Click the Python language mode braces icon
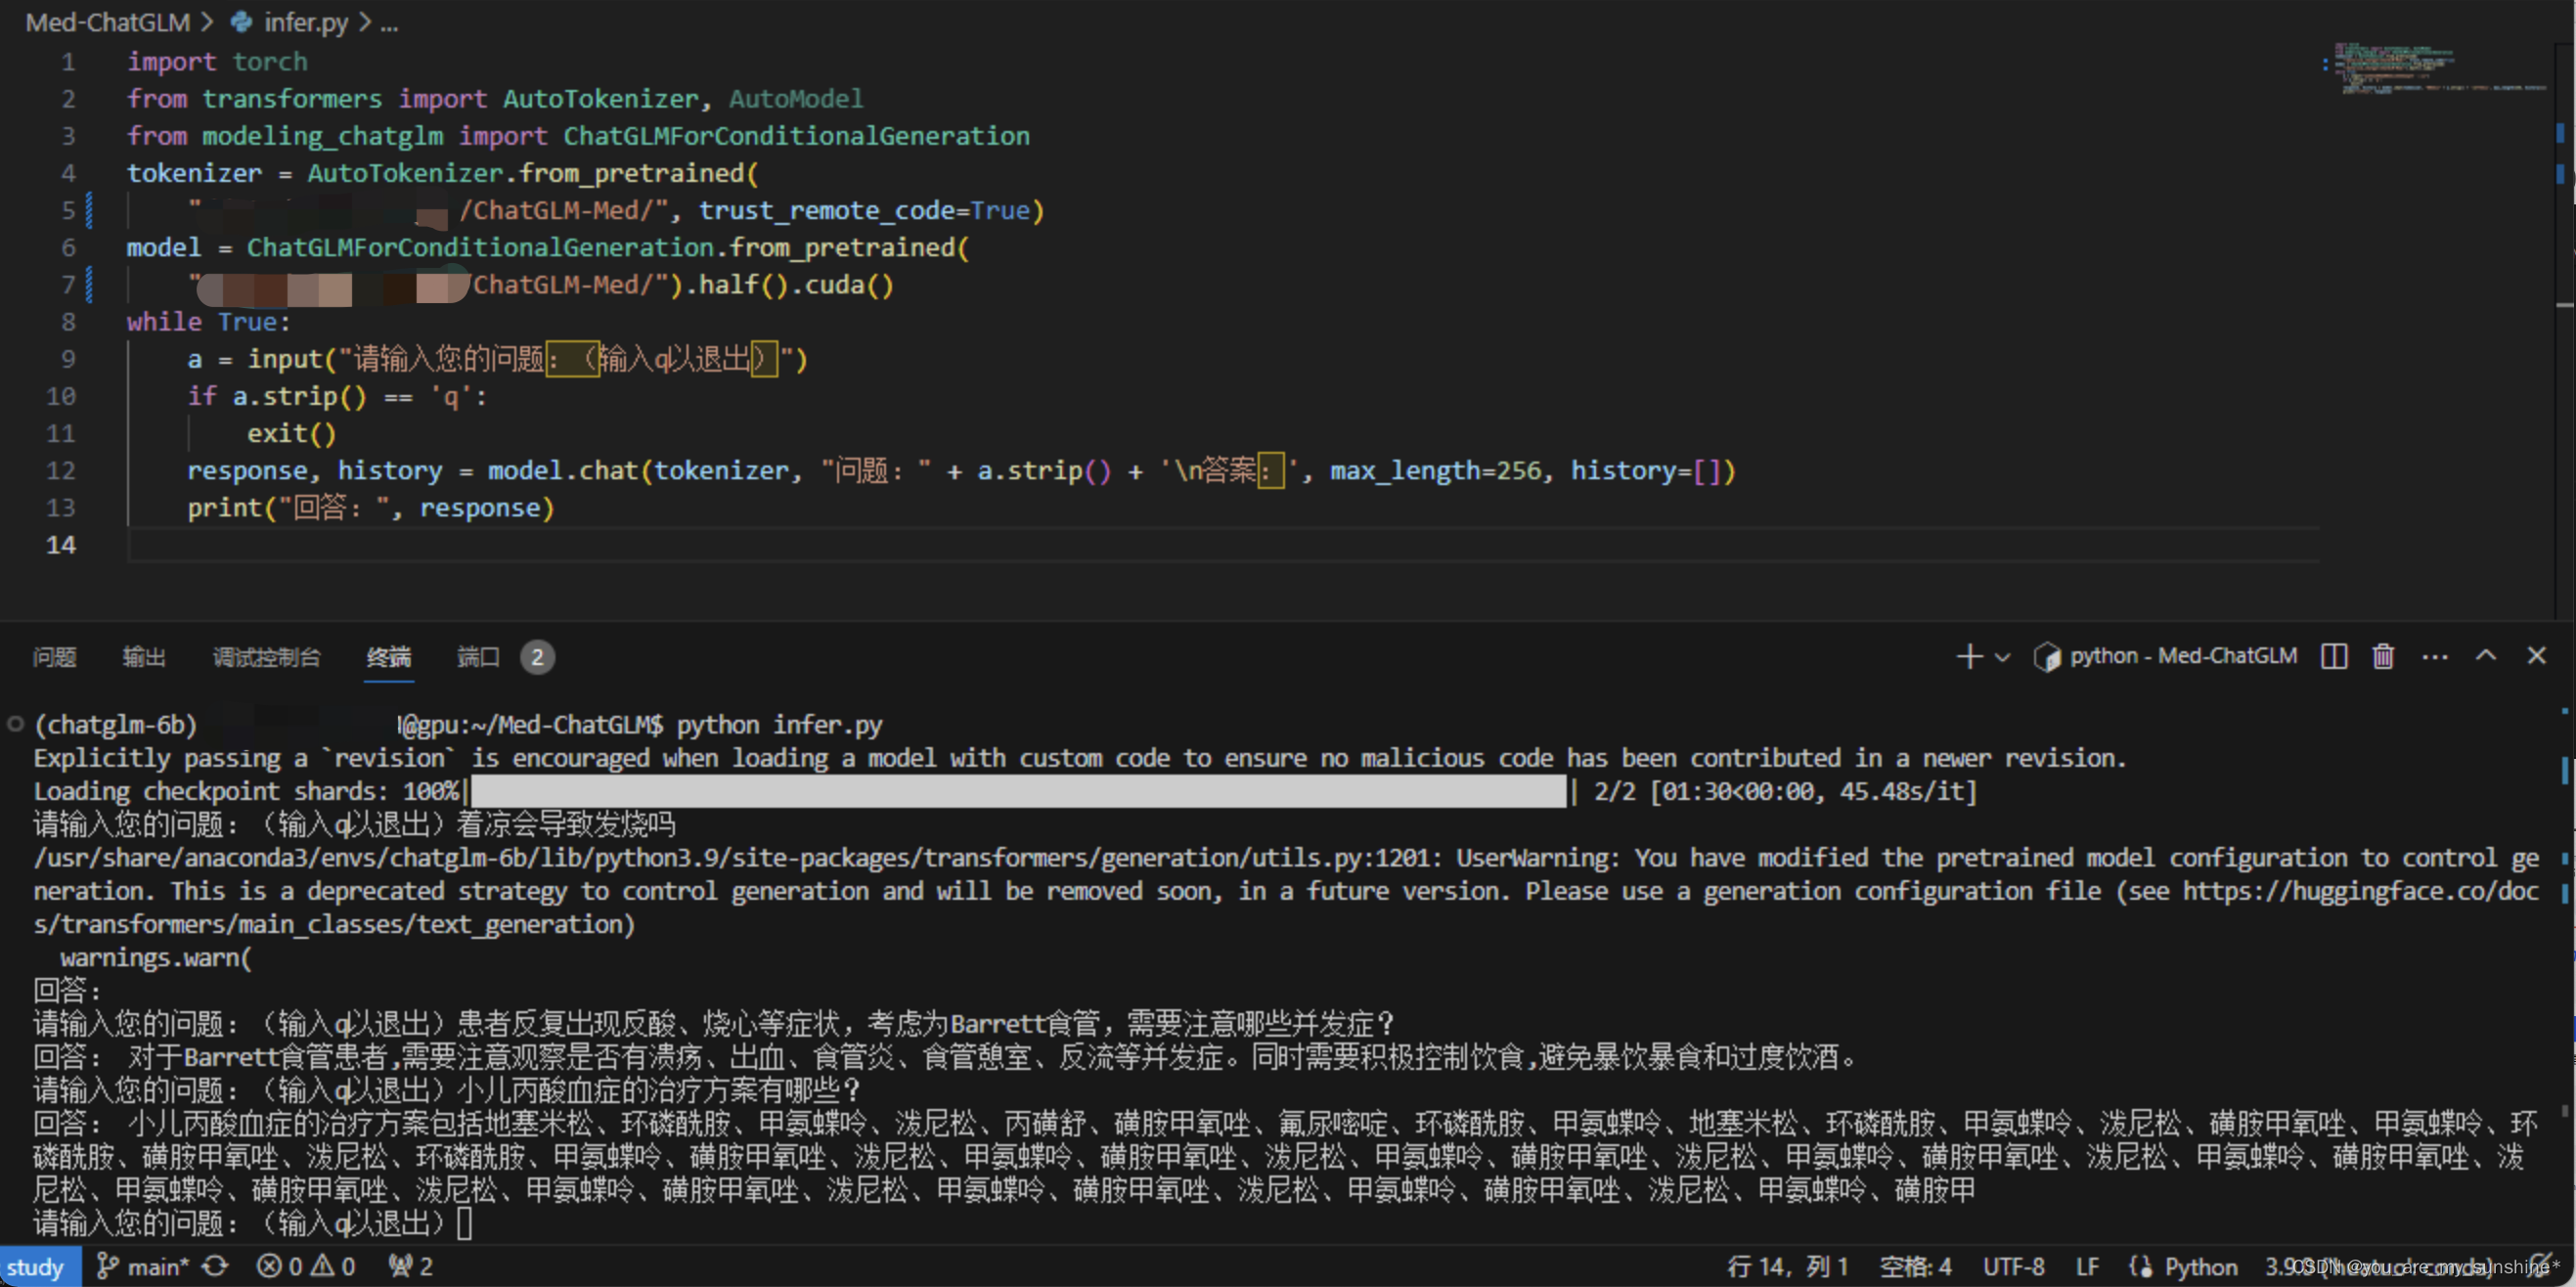The height and width of the screenshot is (1287, 2576). click(x=2140, y=1266)
